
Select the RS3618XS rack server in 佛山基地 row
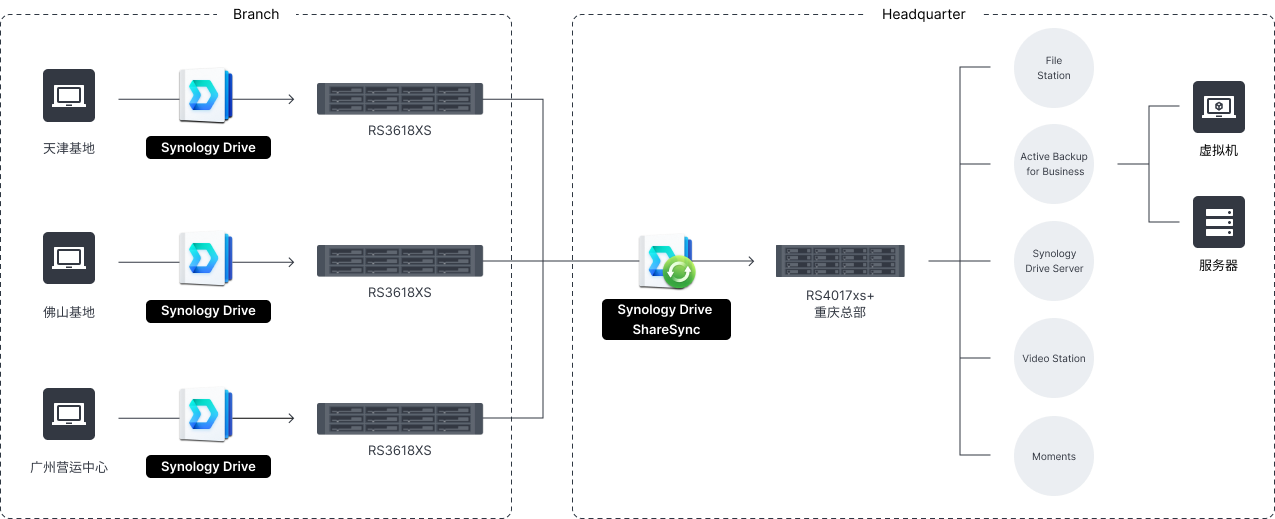tap(400, 261)
